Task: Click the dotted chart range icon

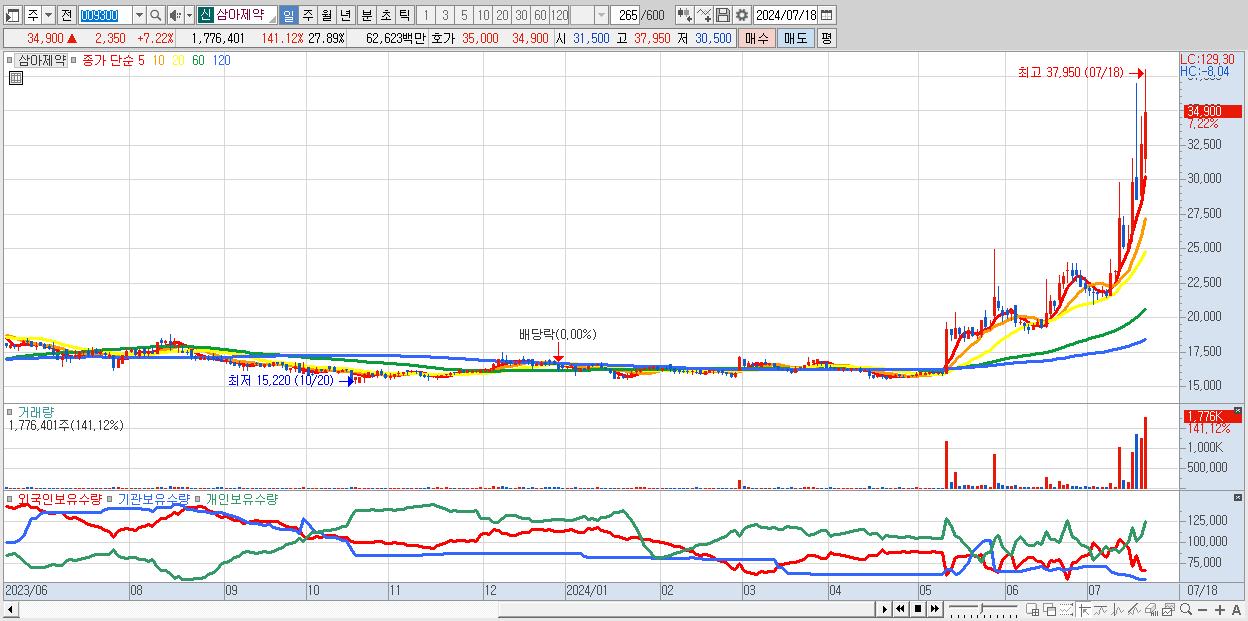Action: 1066,609
